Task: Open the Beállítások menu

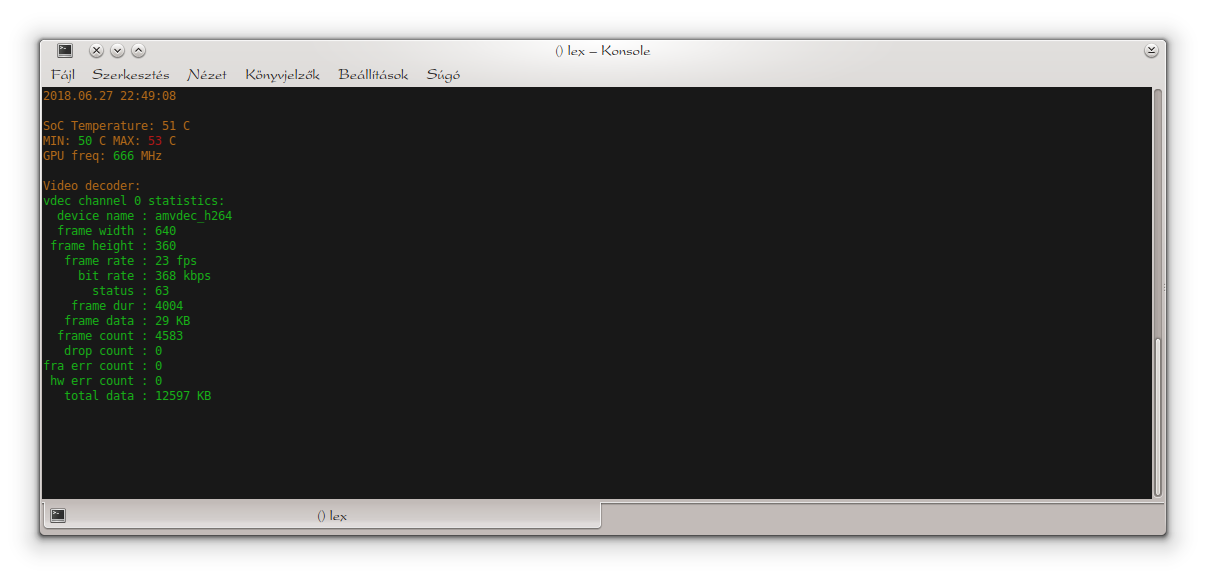Action: click(x=373, y=75)
